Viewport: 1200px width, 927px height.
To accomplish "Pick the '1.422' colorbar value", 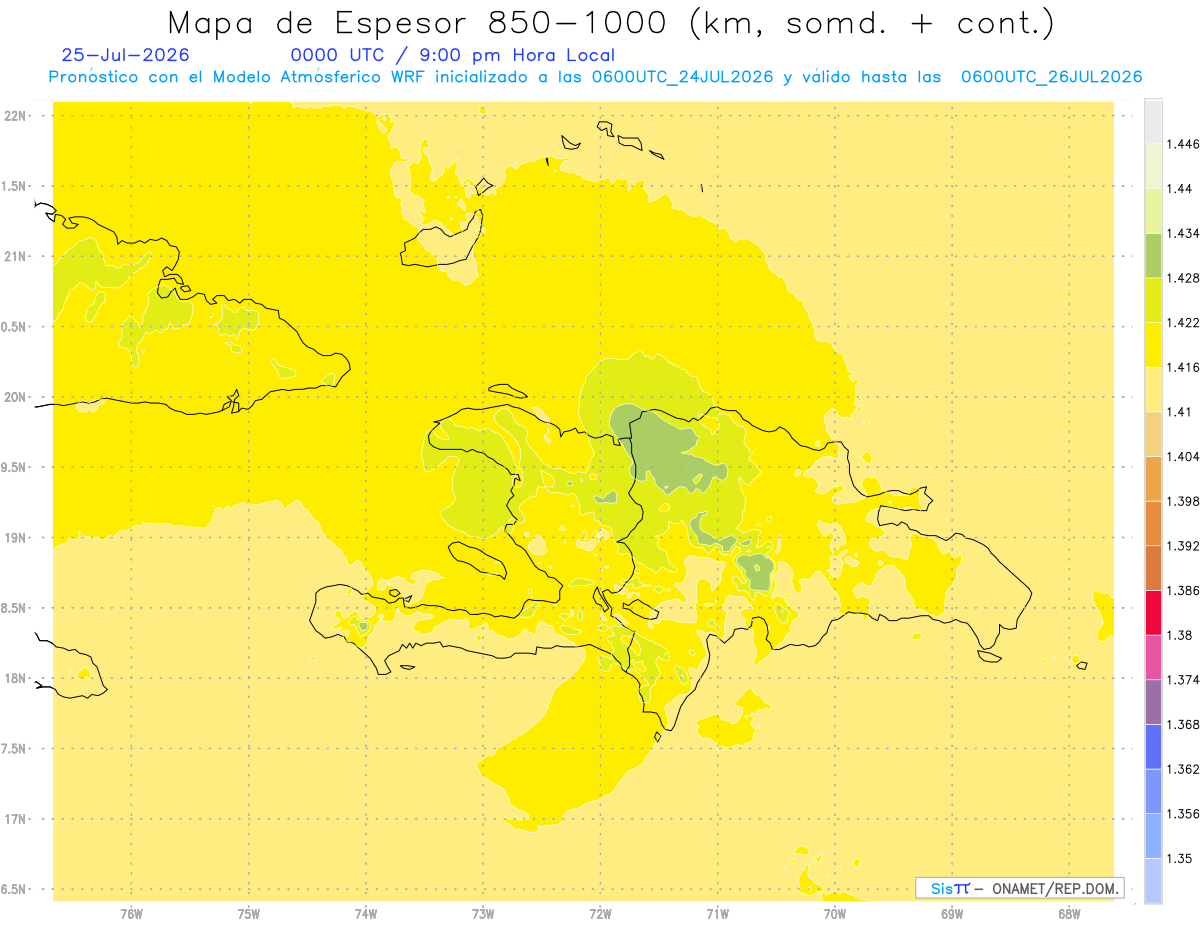I will [1184, 322].
